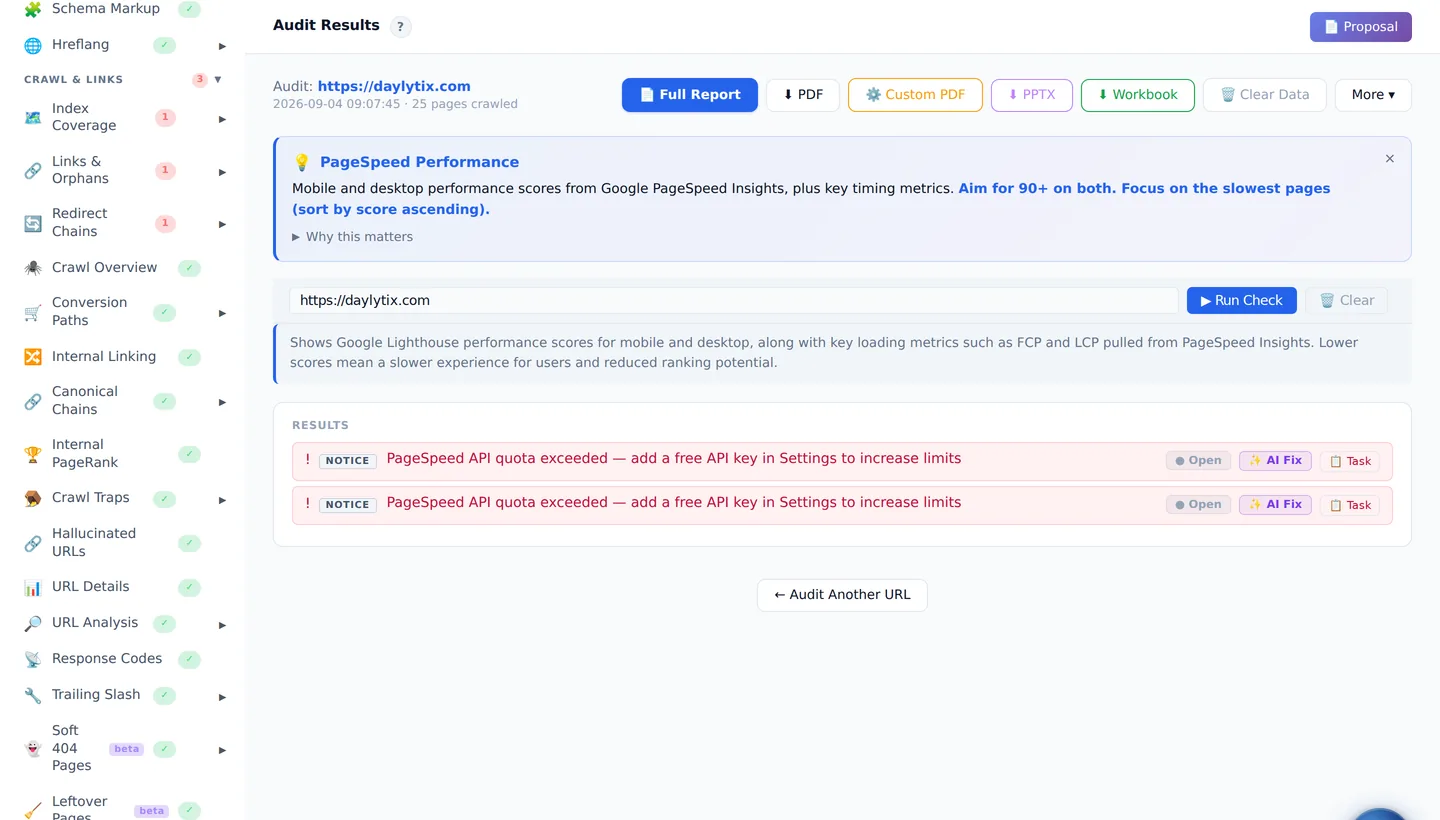
Task: Select Response Codes in the sidebar
Action: [107, 659]
